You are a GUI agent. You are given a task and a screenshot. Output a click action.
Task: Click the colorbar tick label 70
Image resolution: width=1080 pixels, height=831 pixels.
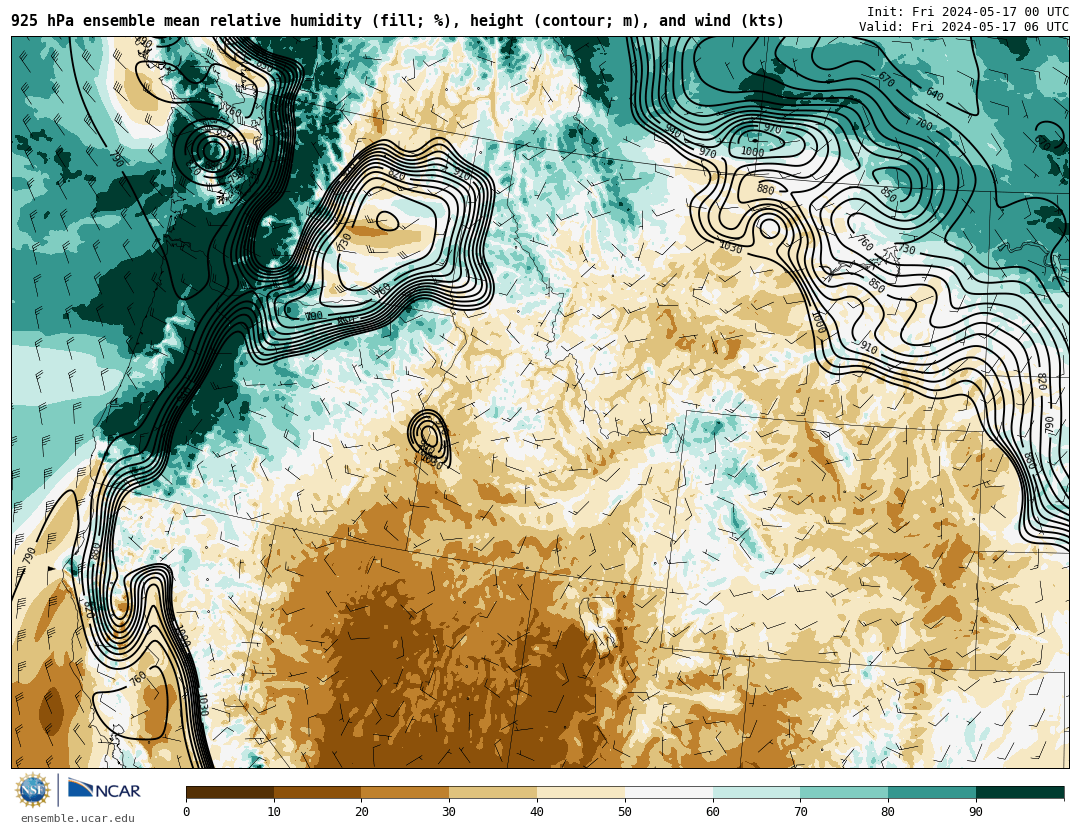tap(800, 812)
